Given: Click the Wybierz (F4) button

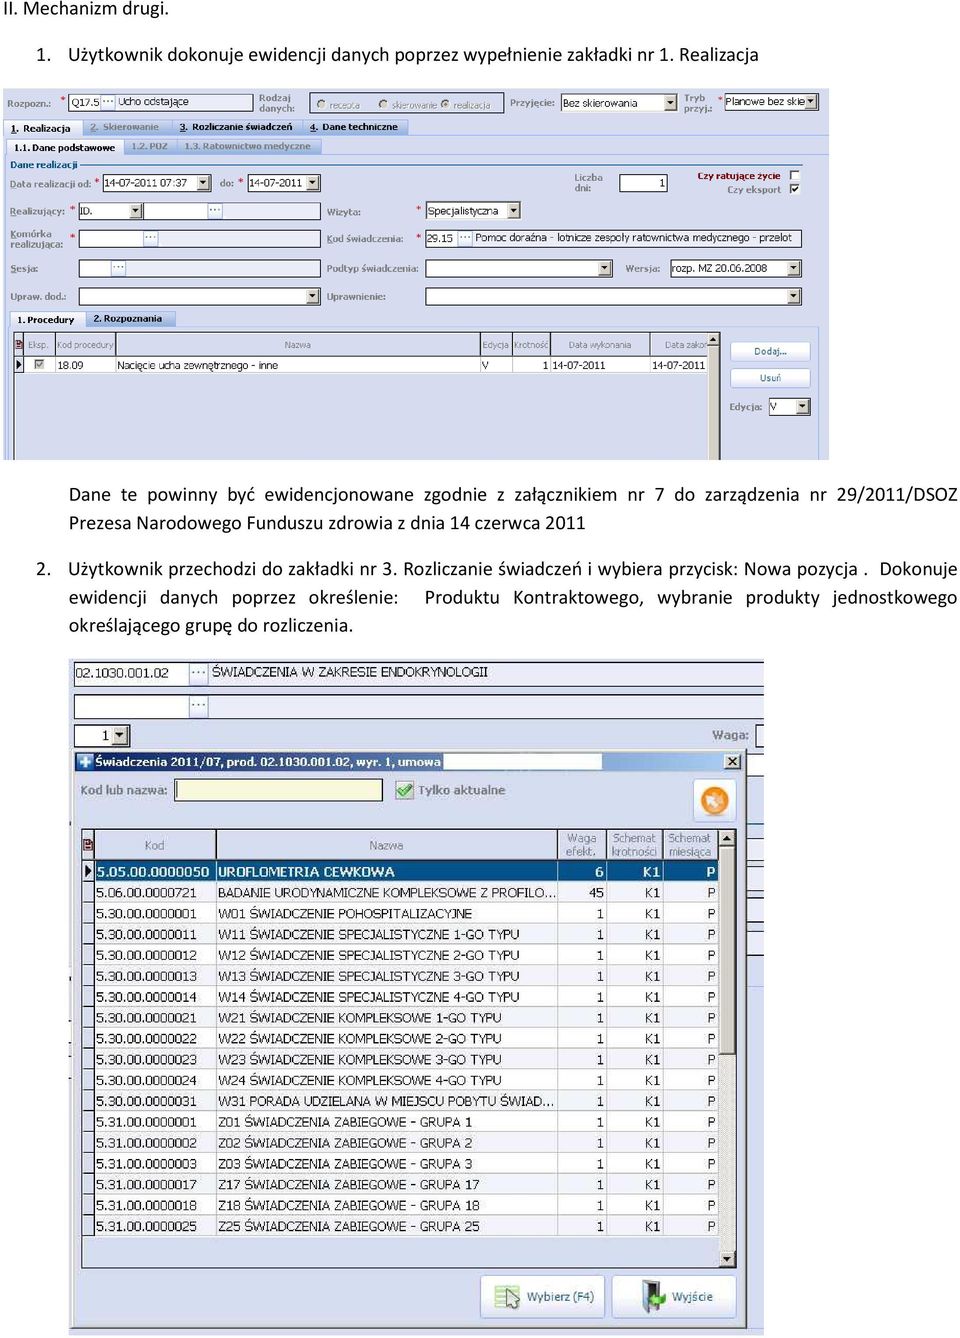Looking at the screenshot, I should [x=543, y=1297].
